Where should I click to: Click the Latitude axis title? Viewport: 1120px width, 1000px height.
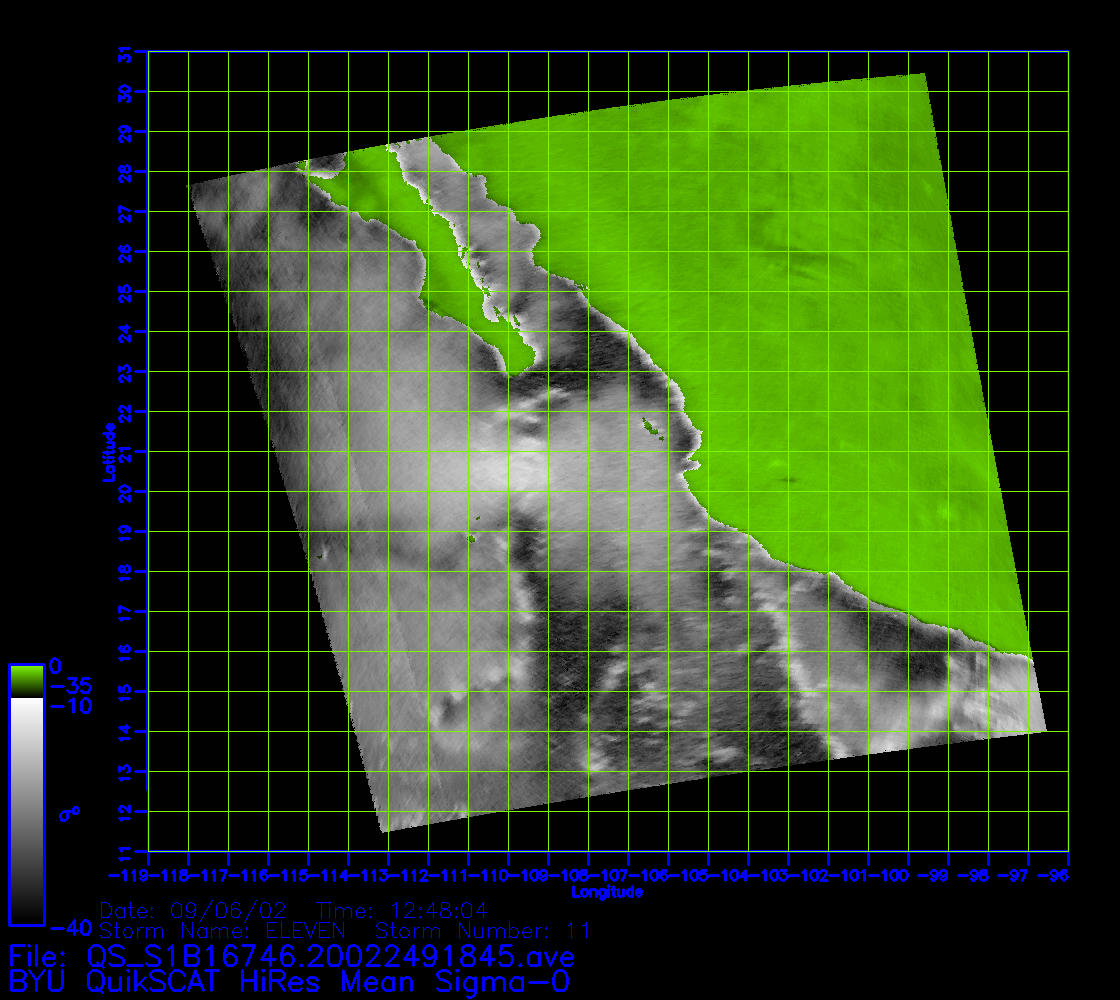pos(107,452)
